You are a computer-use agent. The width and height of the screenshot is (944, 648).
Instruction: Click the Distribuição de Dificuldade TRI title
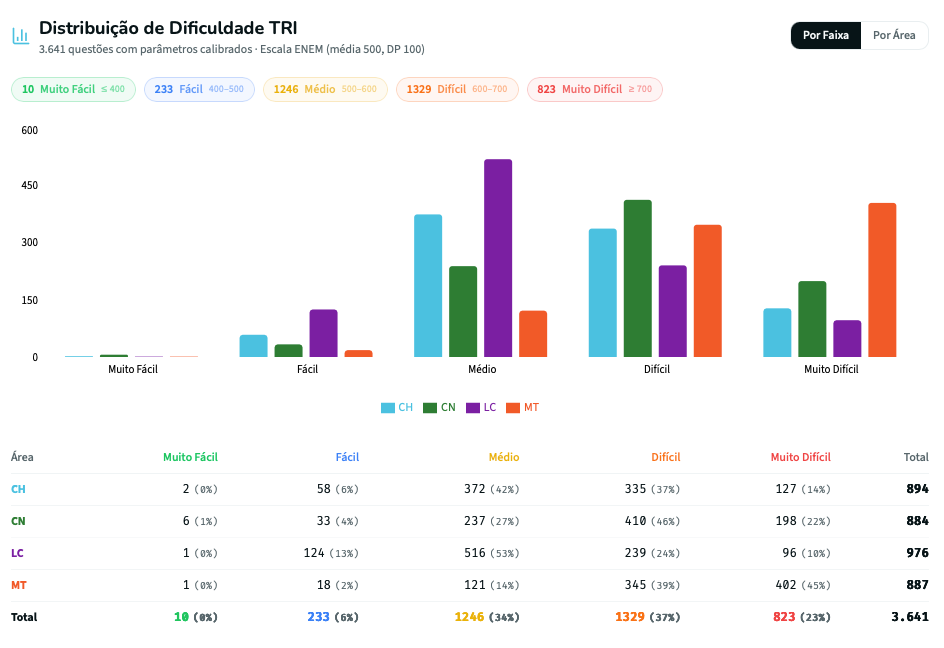coord(168,28)
